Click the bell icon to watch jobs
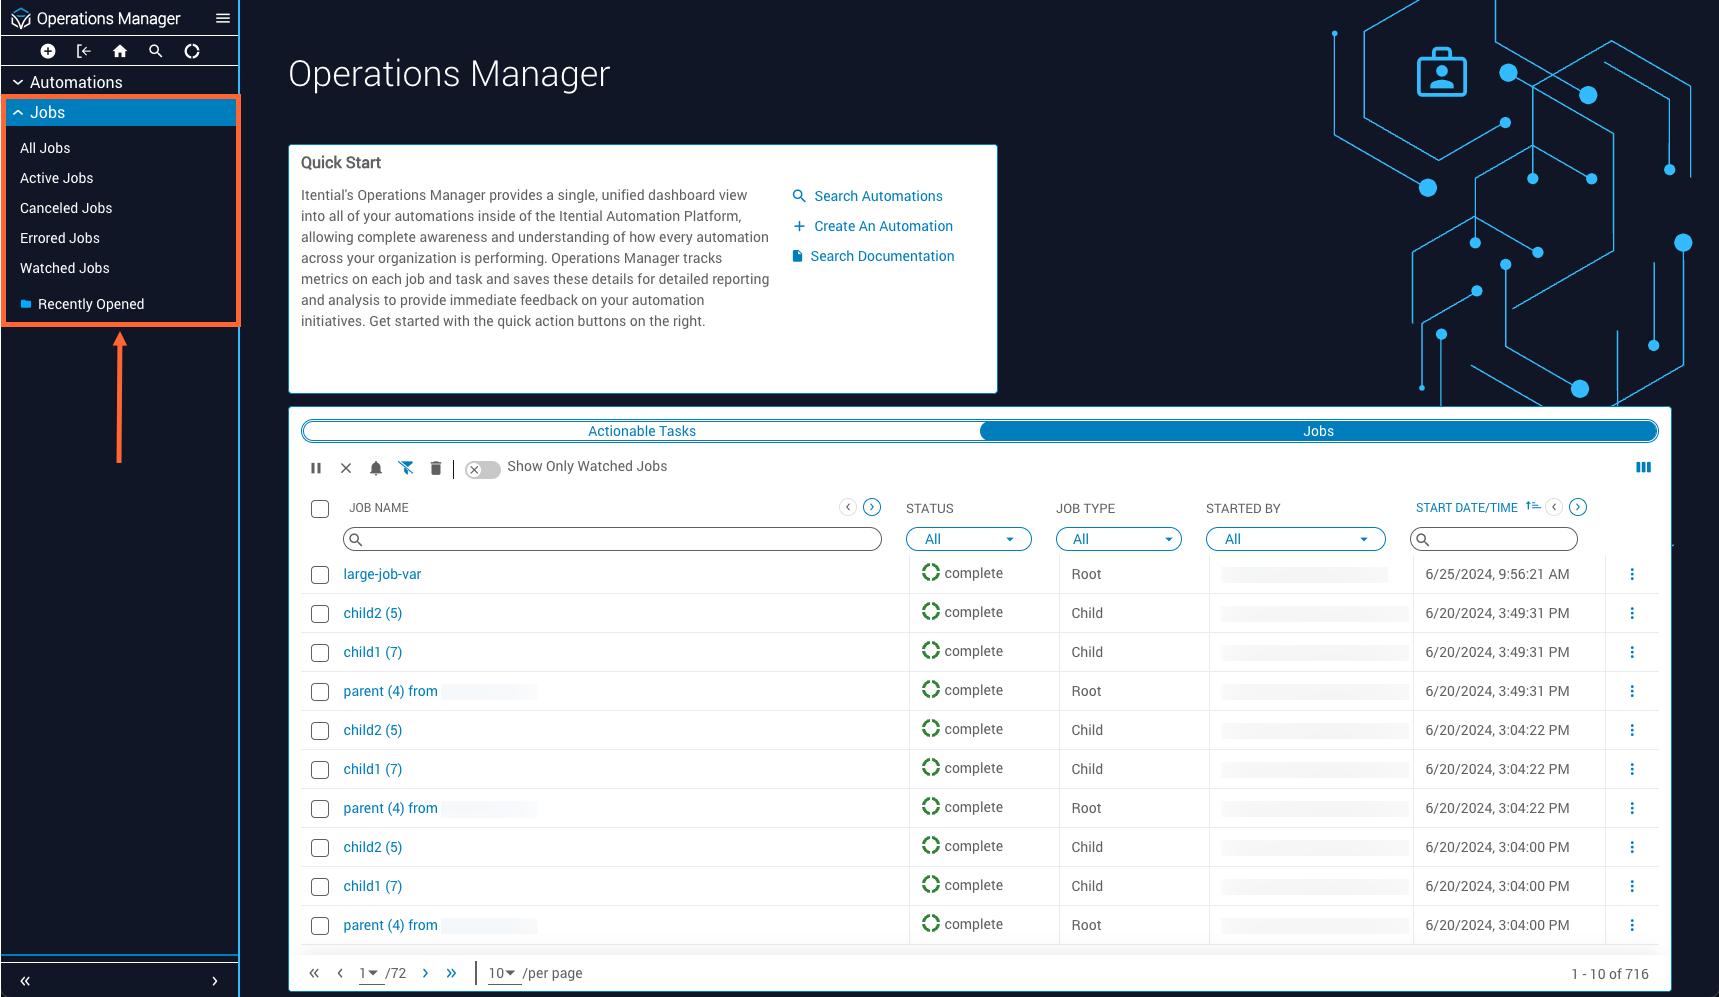Viewport: 1719px width, 997px height. coord(376,468)
